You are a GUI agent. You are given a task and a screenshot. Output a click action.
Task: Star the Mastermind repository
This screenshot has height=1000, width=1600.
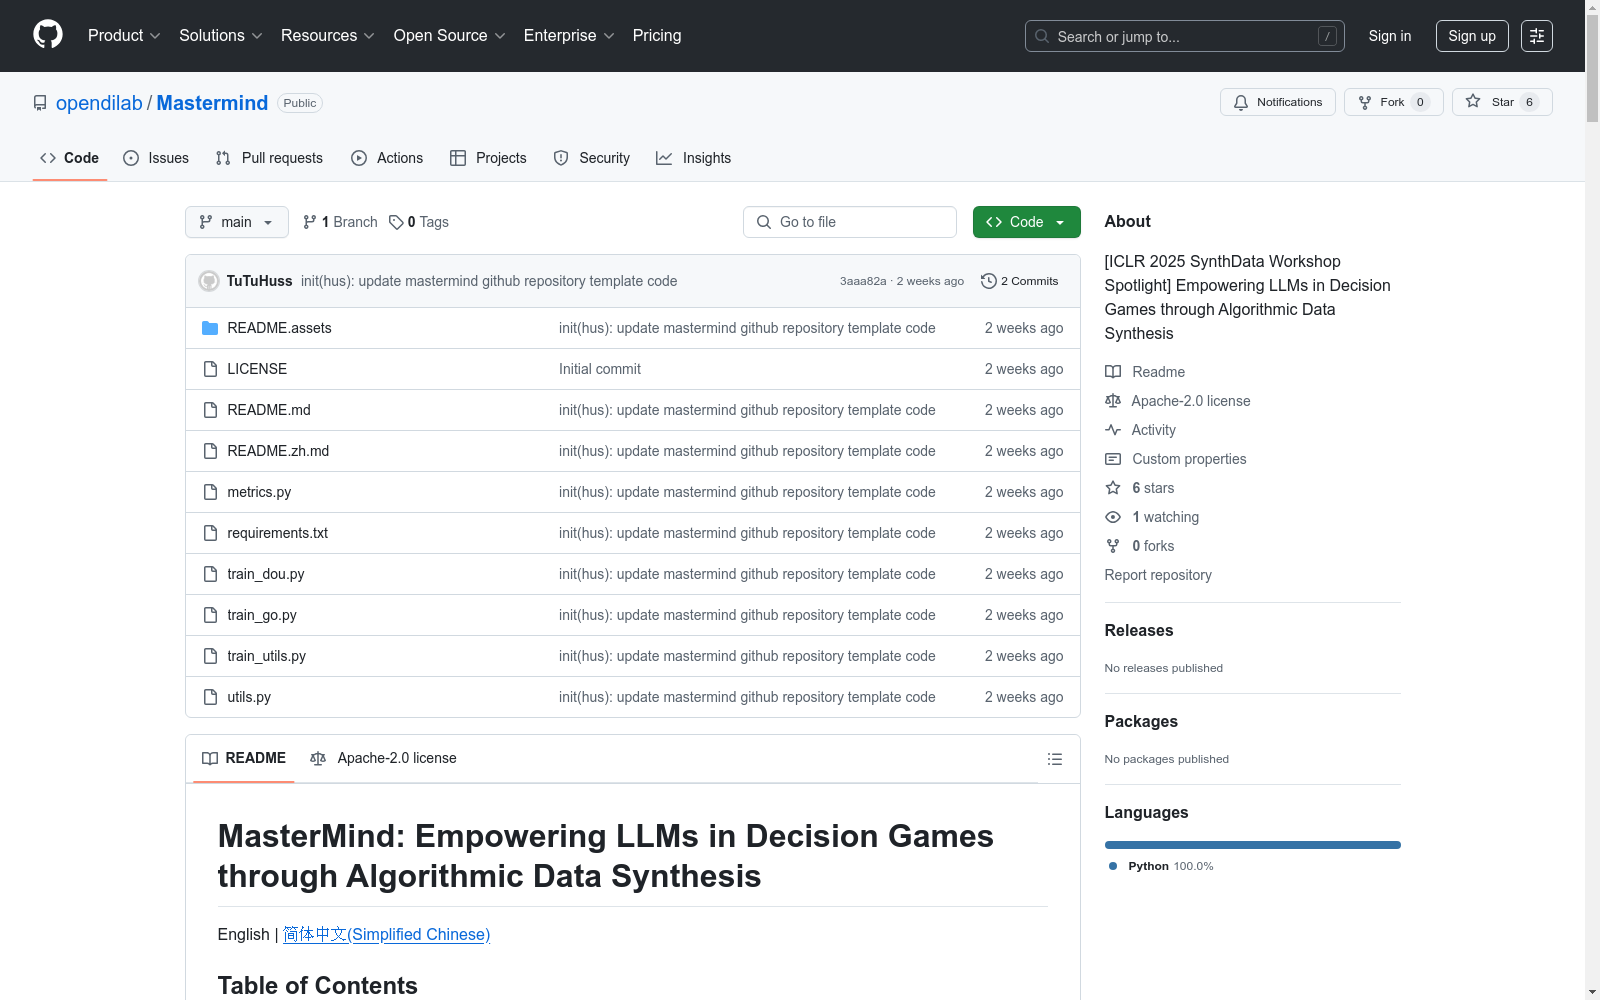1502,102
